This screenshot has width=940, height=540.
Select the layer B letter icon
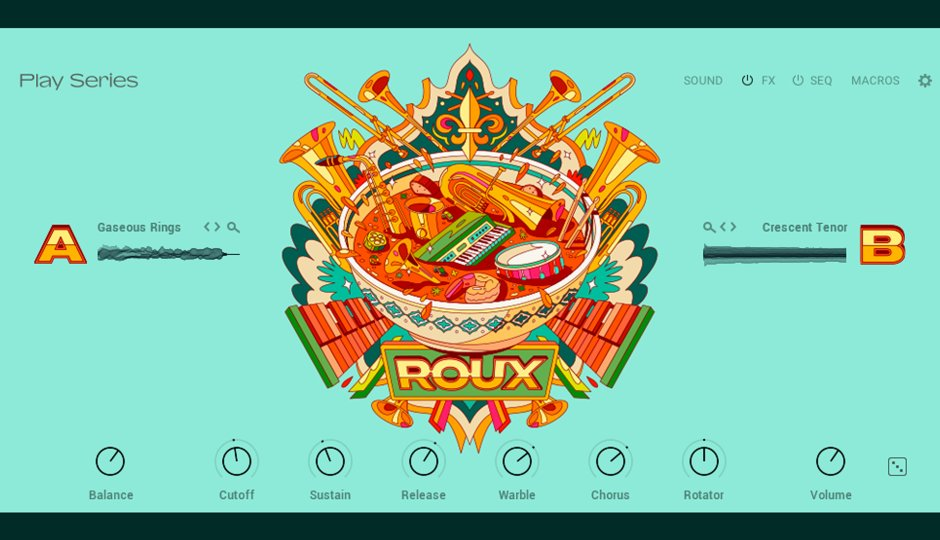point(882,245)
